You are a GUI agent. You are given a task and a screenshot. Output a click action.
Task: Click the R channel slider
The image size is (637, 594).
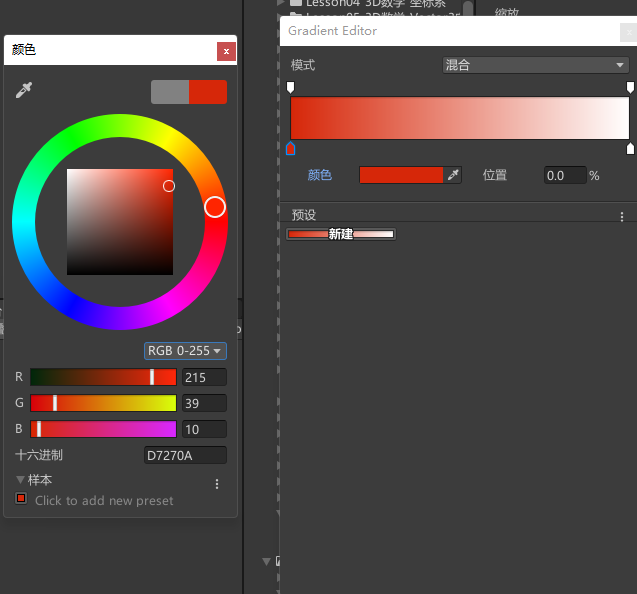click(x=103, y=377)
